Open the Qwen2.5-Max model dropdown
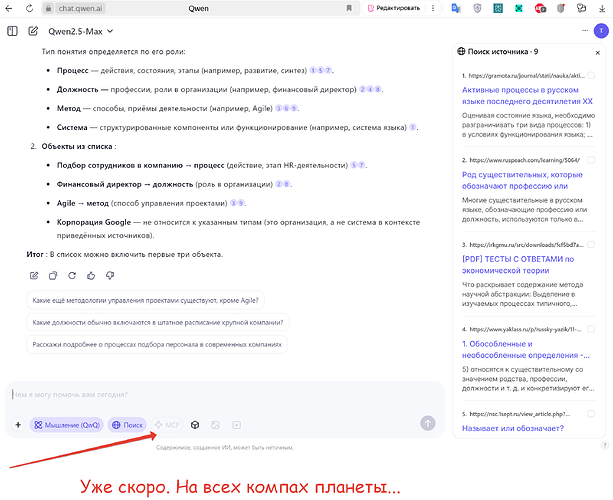Image resolution: width=613 pixels, height=500 pixels. (81, 31)
